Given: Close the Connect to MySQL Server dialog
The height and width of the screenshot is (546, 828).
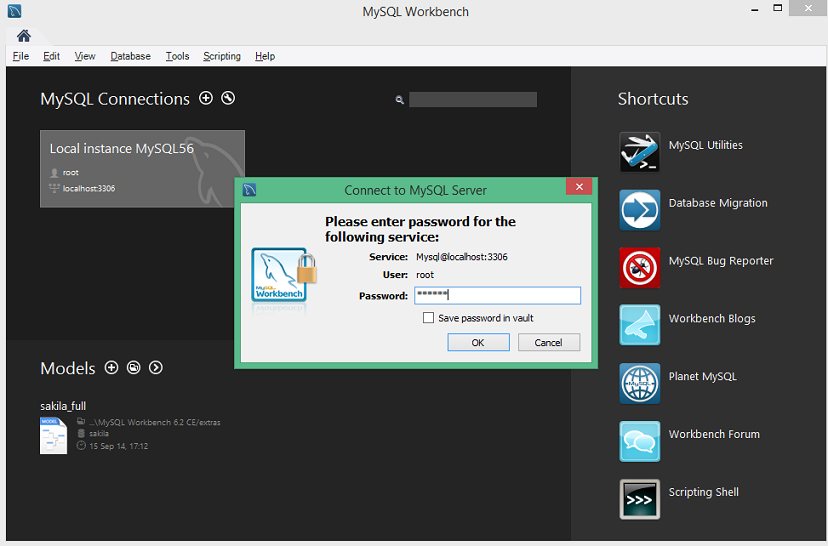Looking at the screenshot, I should click(579, 186).
